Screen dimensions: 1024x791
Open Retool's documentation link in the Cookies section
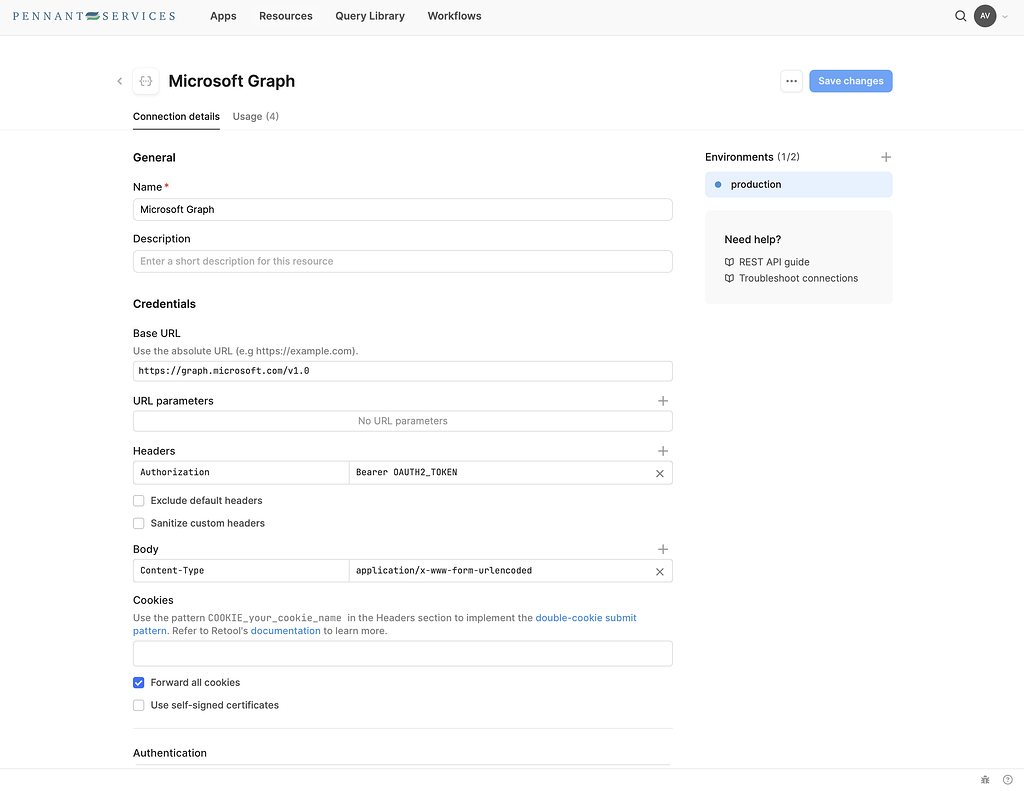click(286, 630)
